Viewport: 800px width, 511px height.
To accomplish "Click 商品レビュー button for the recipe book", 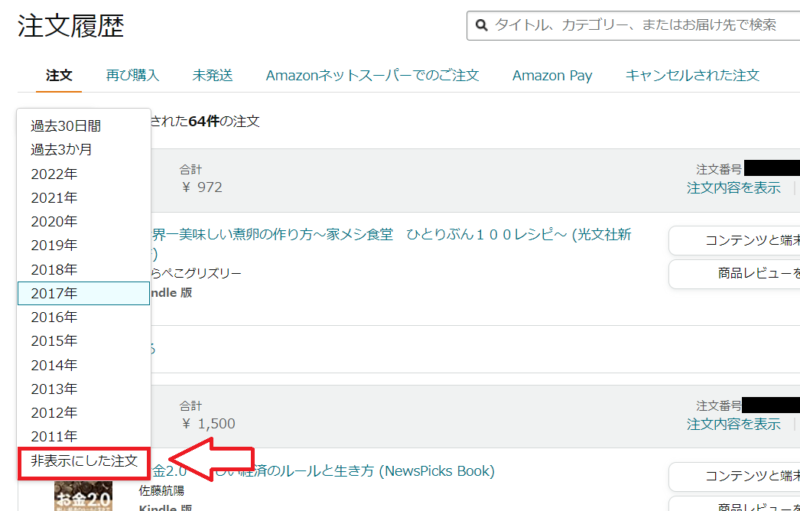I will (734, 274).
